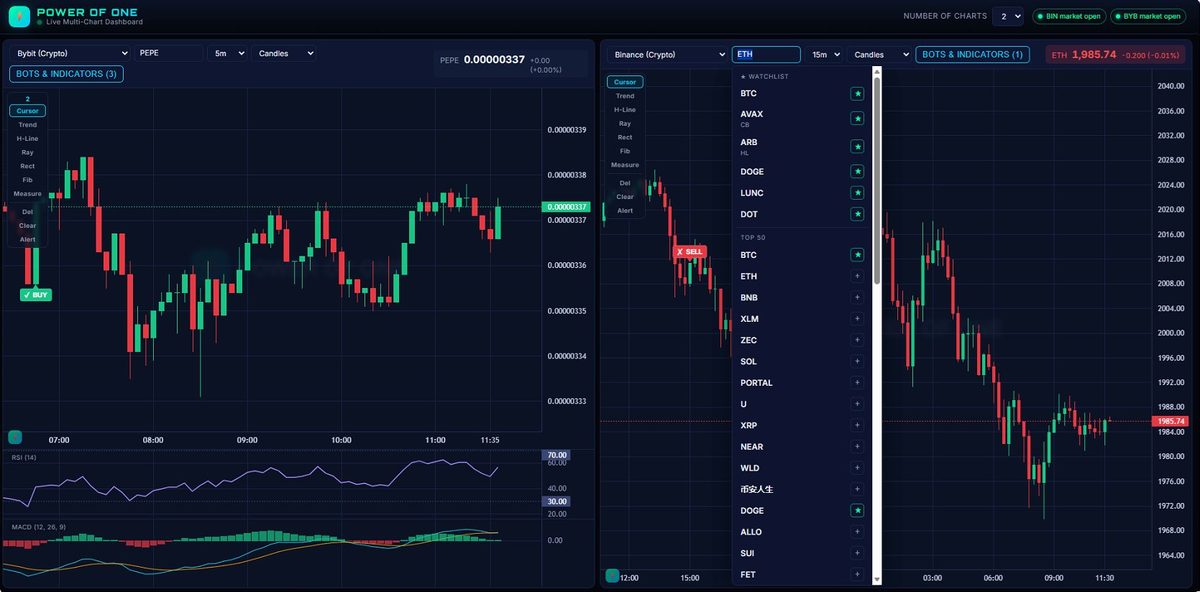The image size is (1200, 592).
Task: Add WLD to watchlist with plus icon
Action: [x=857, y=468]
